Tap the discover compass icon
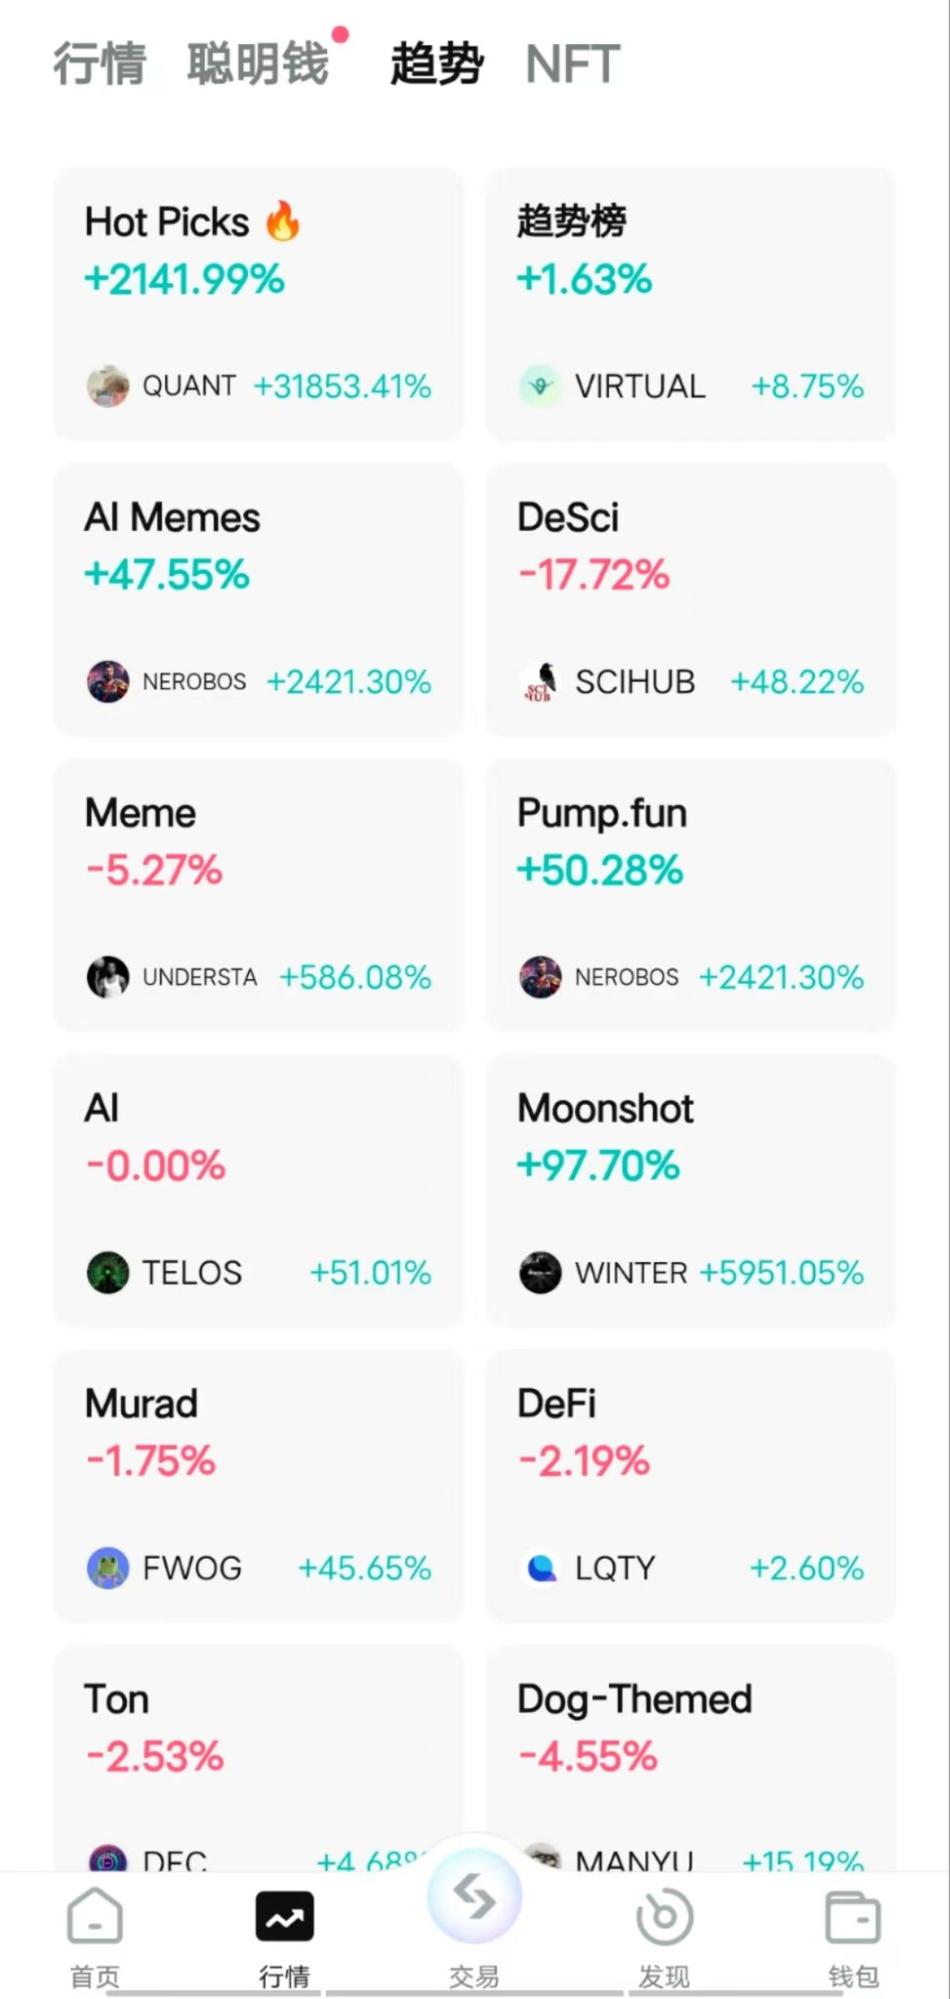 coord(664,1917)
